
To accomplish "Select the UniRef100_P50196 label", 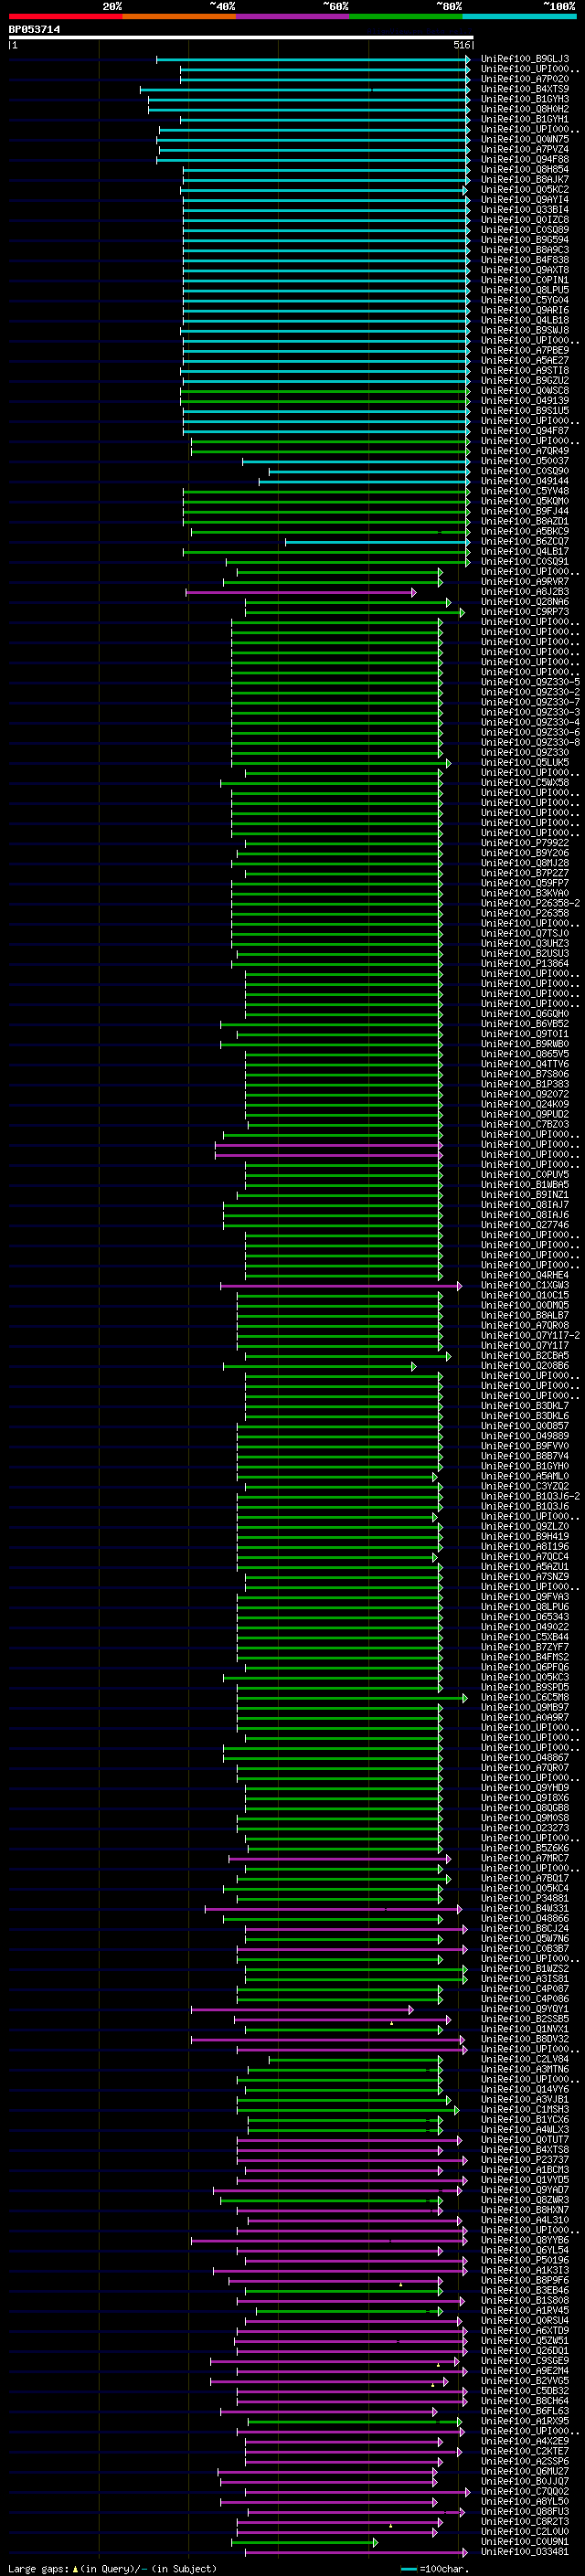I will click(x=524, y=2260).
